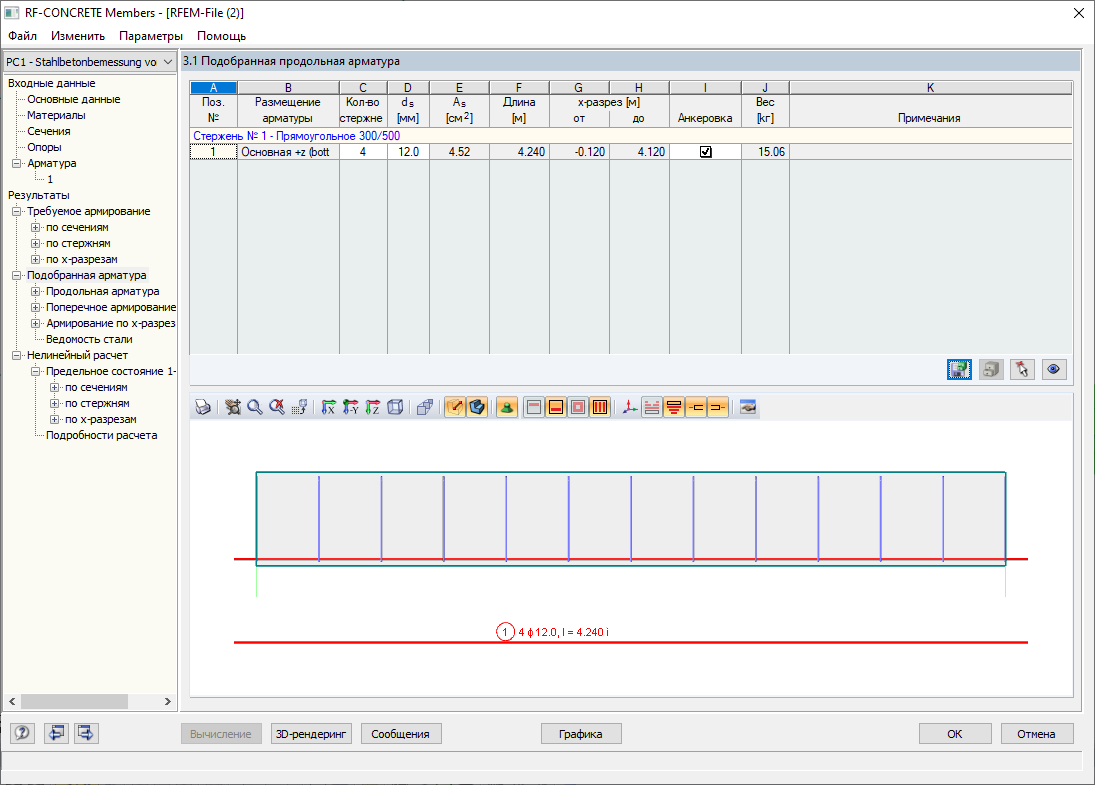Collapse the Нелинейный расчет node
This screenshot has height=785, width=1095.
(17, 355)
